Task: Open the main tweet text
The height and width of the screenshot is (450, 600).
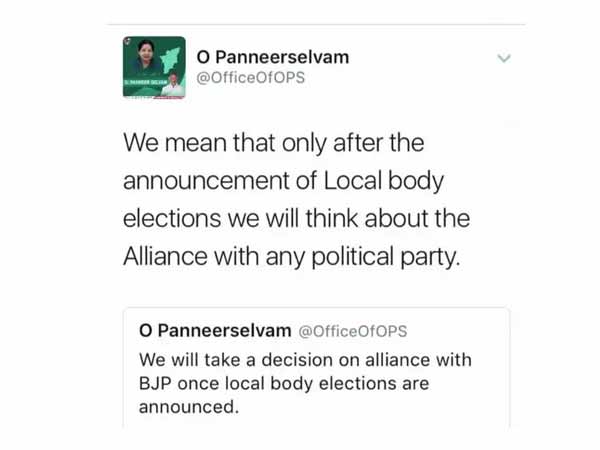Action: pos(296,199)
